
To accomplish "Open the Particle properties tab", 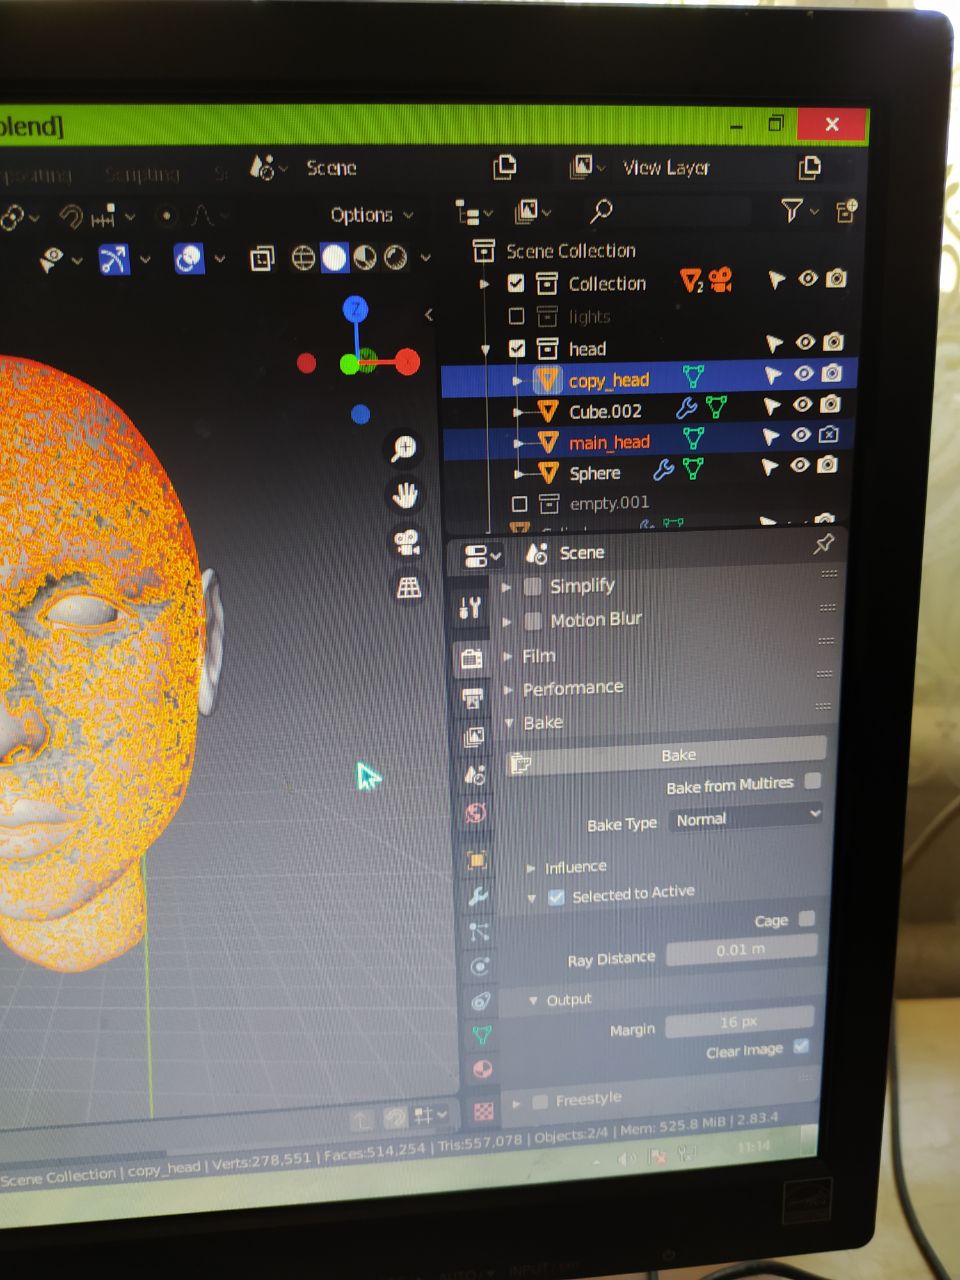I will pos(479,932).
